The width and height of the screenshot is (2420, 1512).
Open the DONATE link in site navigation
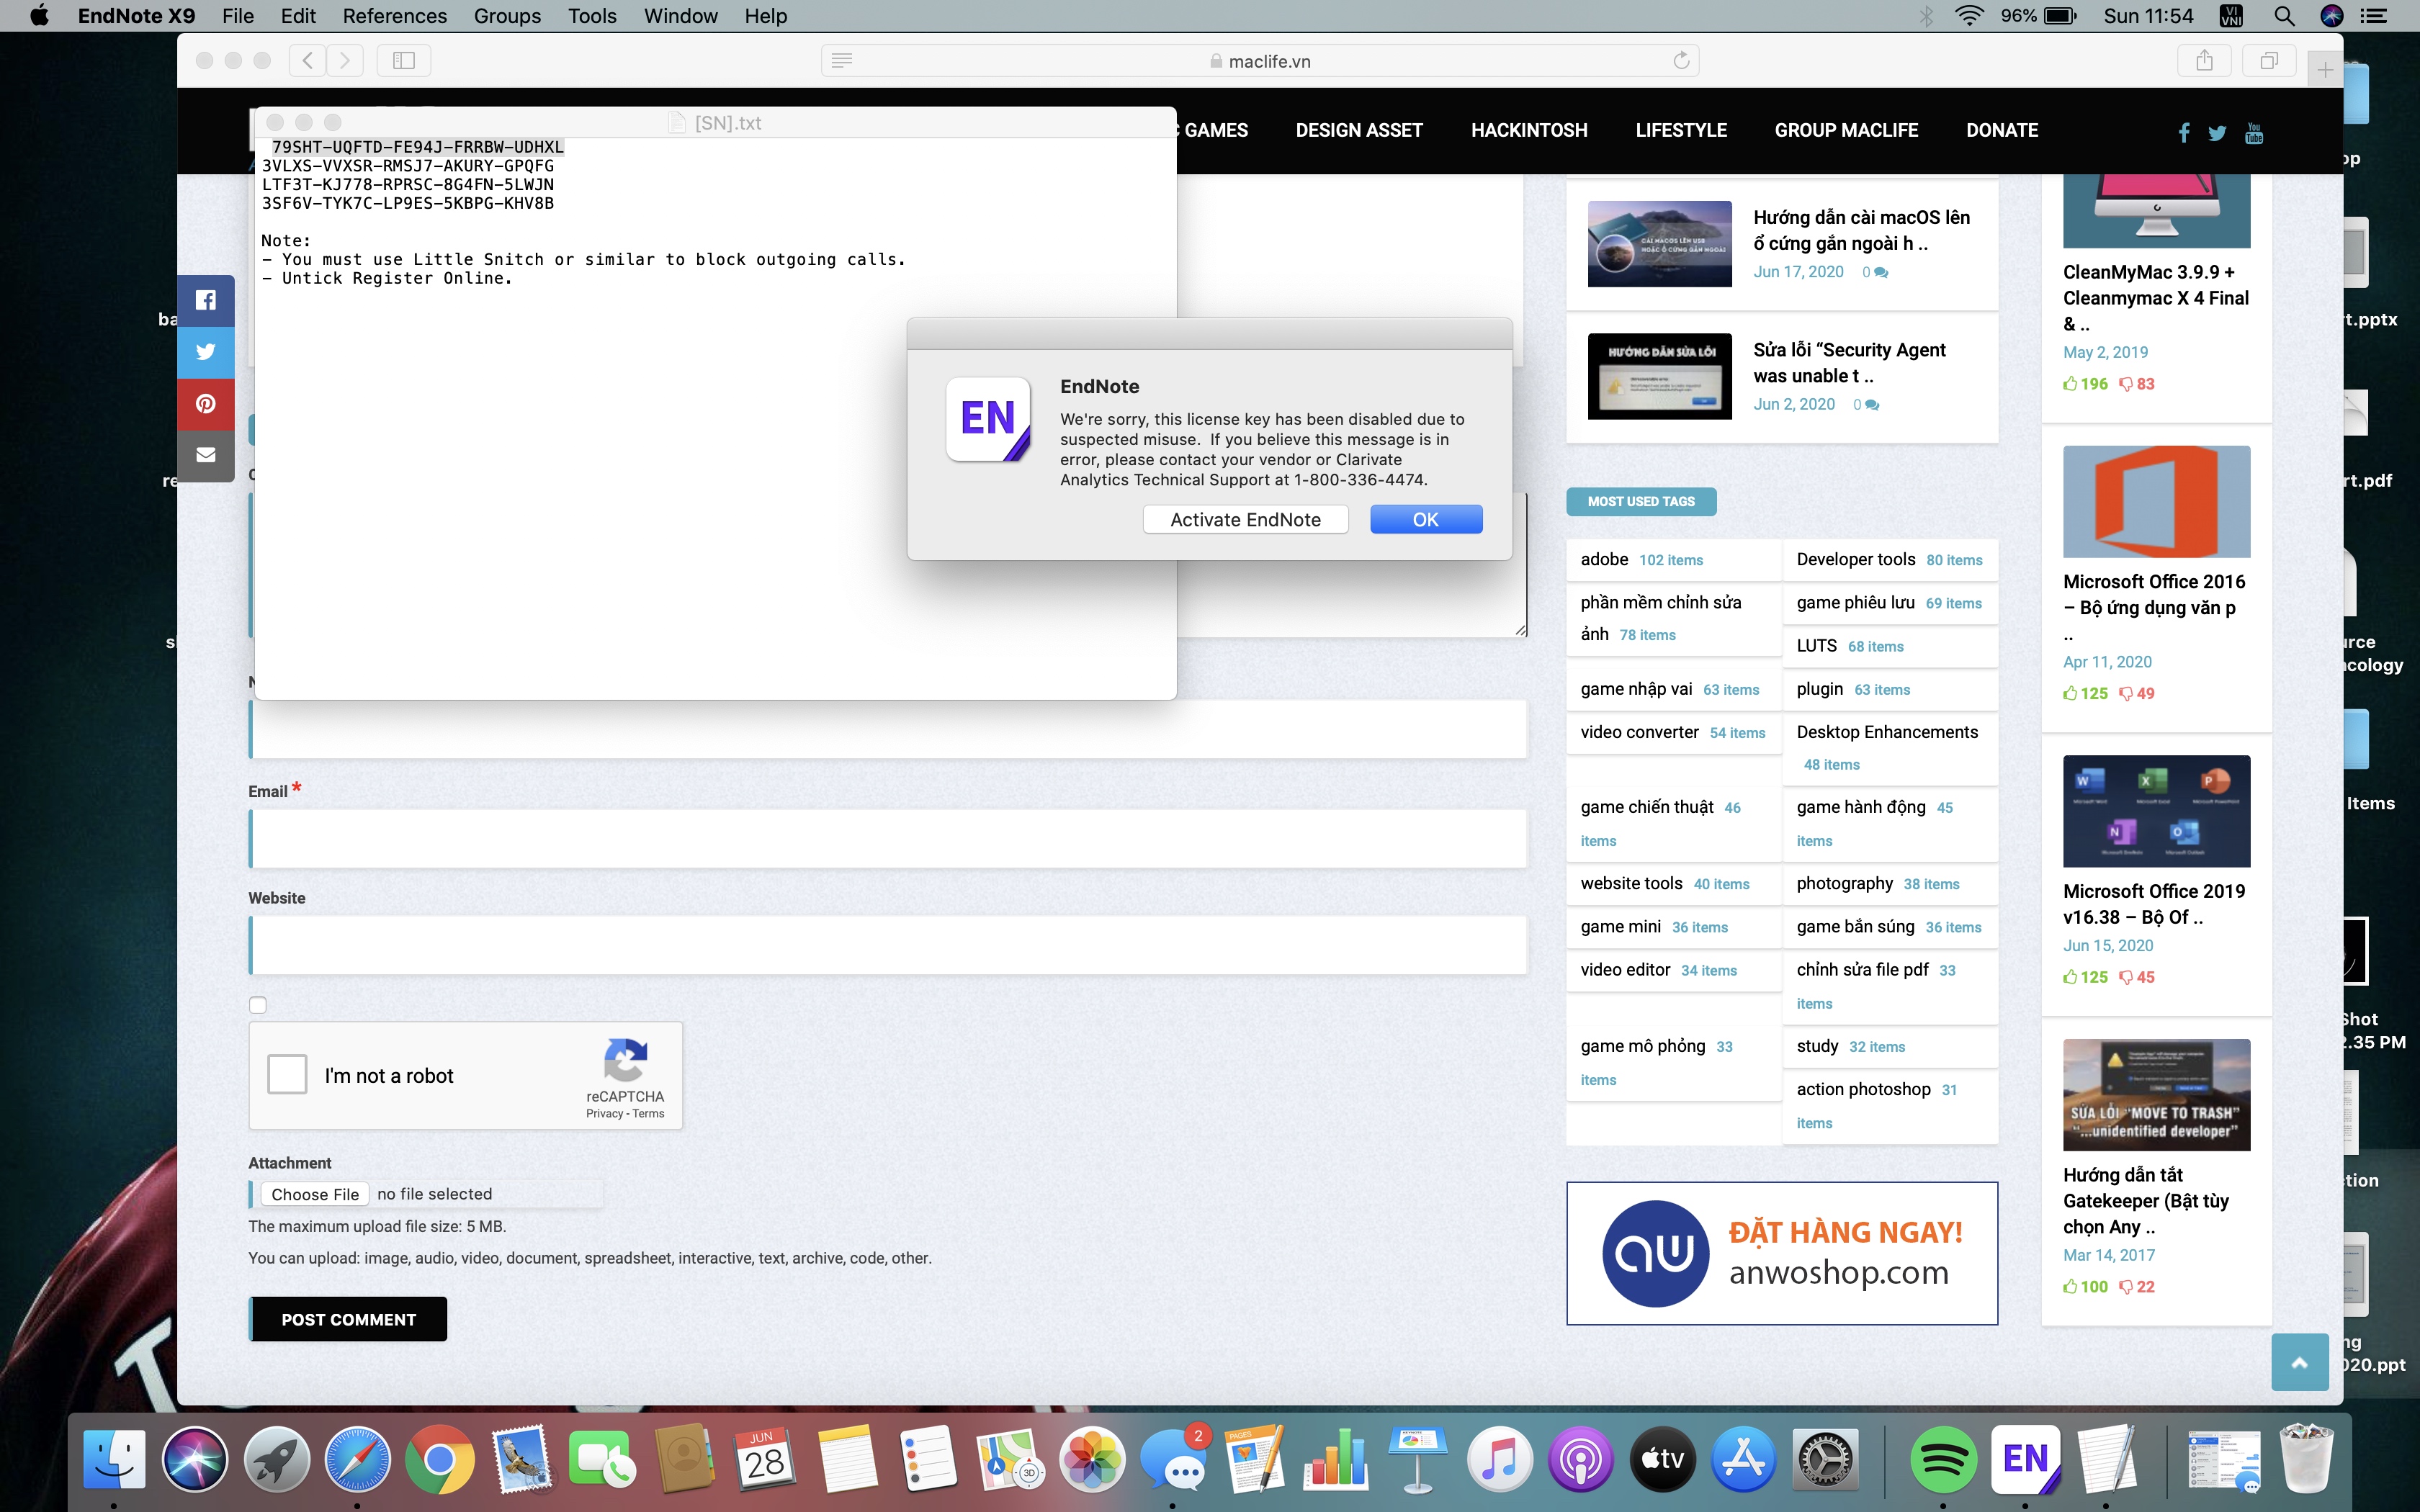[x=2001, y=130]
